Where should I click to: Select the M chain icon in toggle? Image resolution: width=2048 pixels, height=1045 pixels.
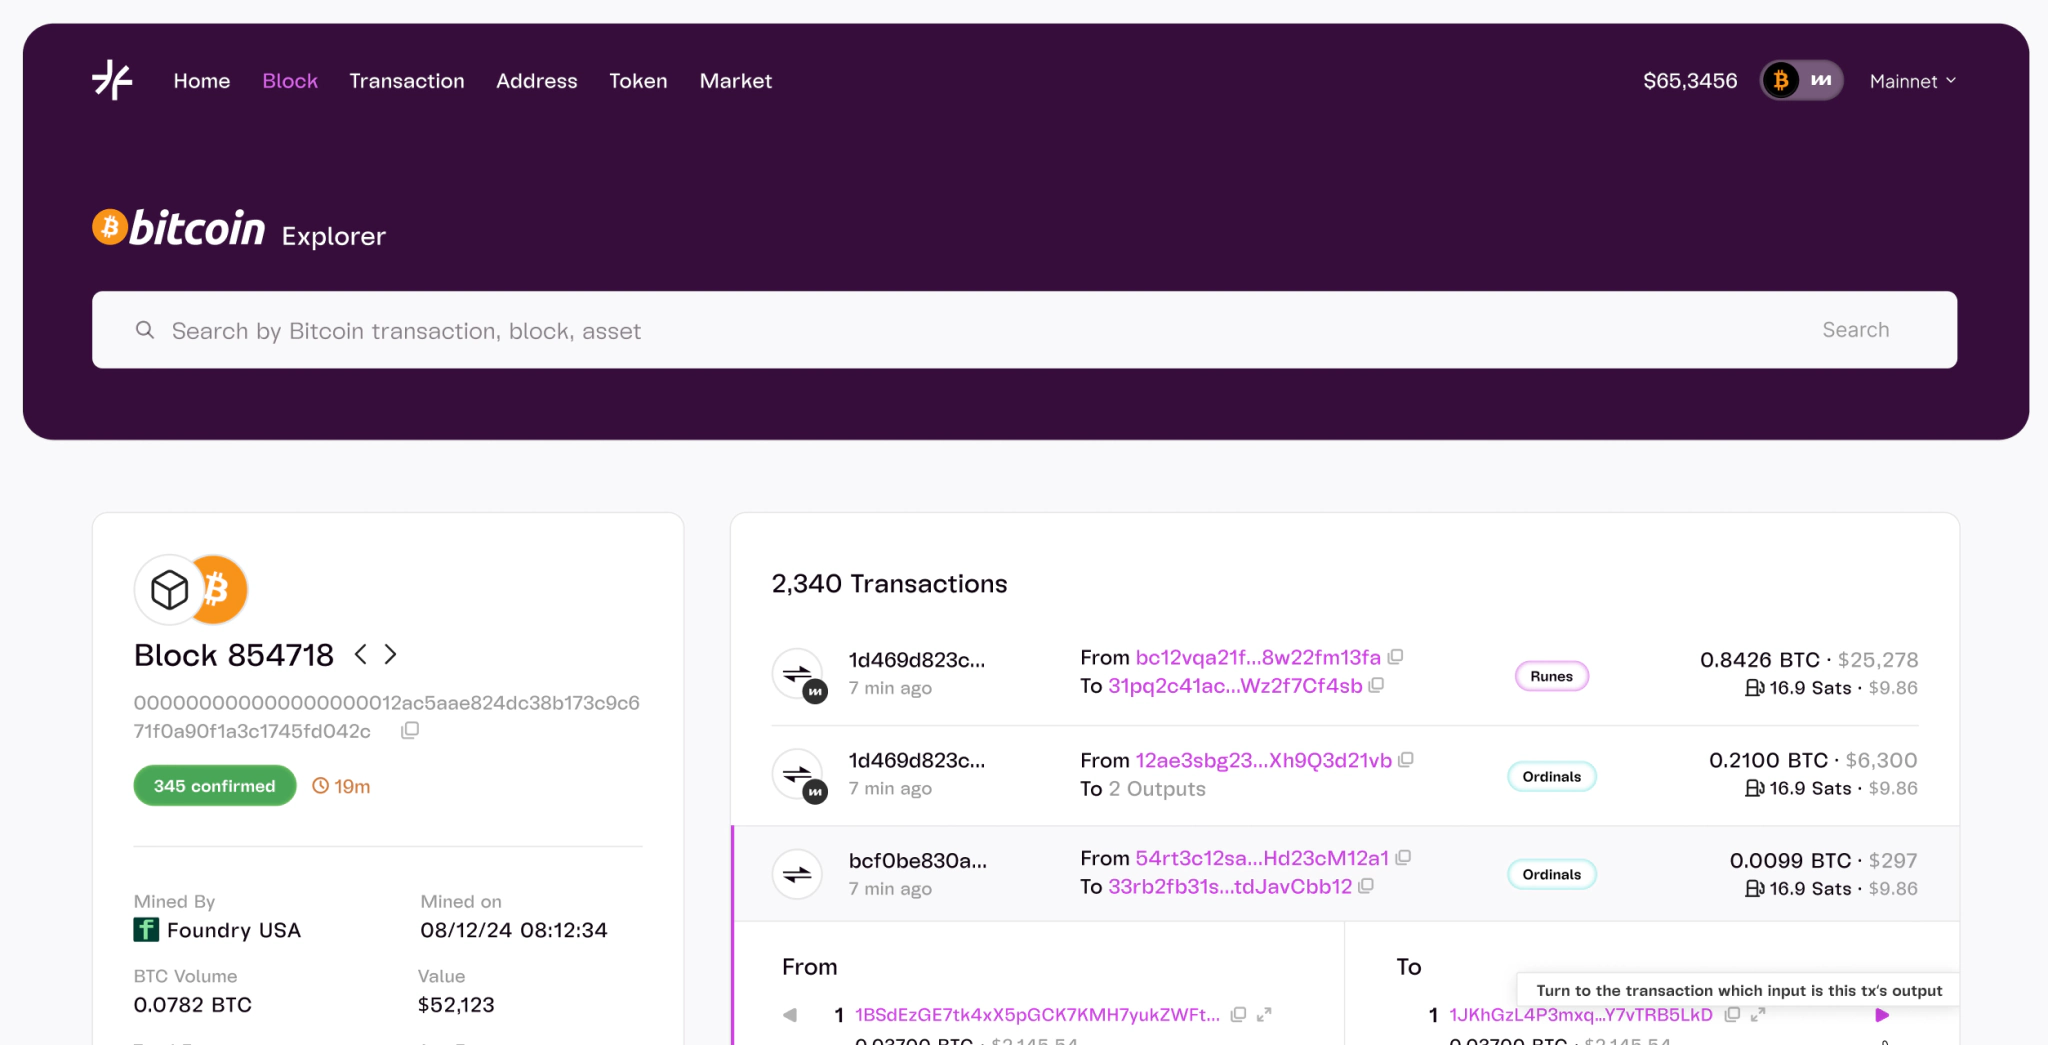1821,80
